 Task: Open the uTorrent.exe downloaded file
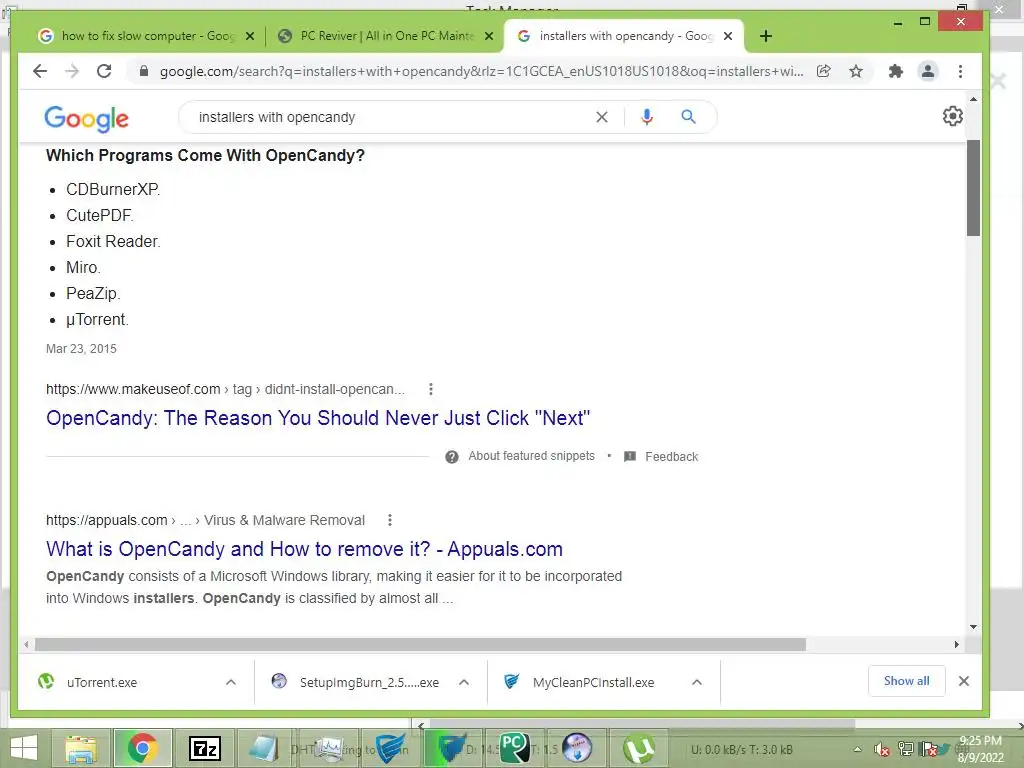point(102,682)
